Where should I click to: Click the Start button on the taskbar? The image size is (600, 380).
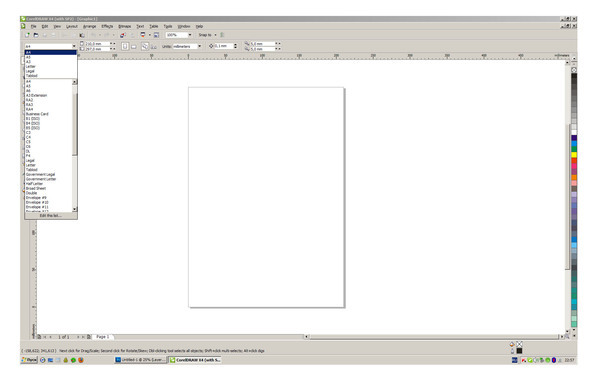pyautogui.click(x=29, y=360)
